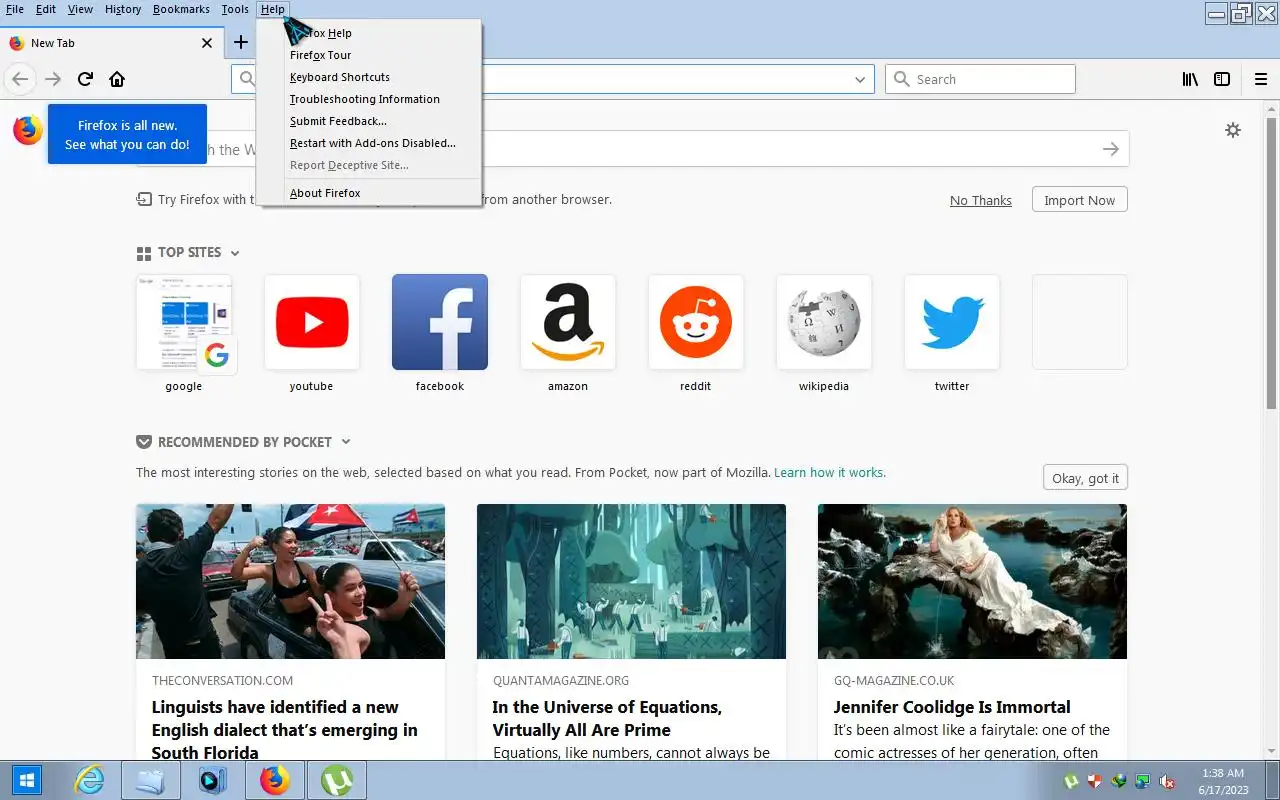Open Jennifer Coolidge Is Immortal article
The height and width of the screenshot is (800, 1280).
tap(952, 707)
